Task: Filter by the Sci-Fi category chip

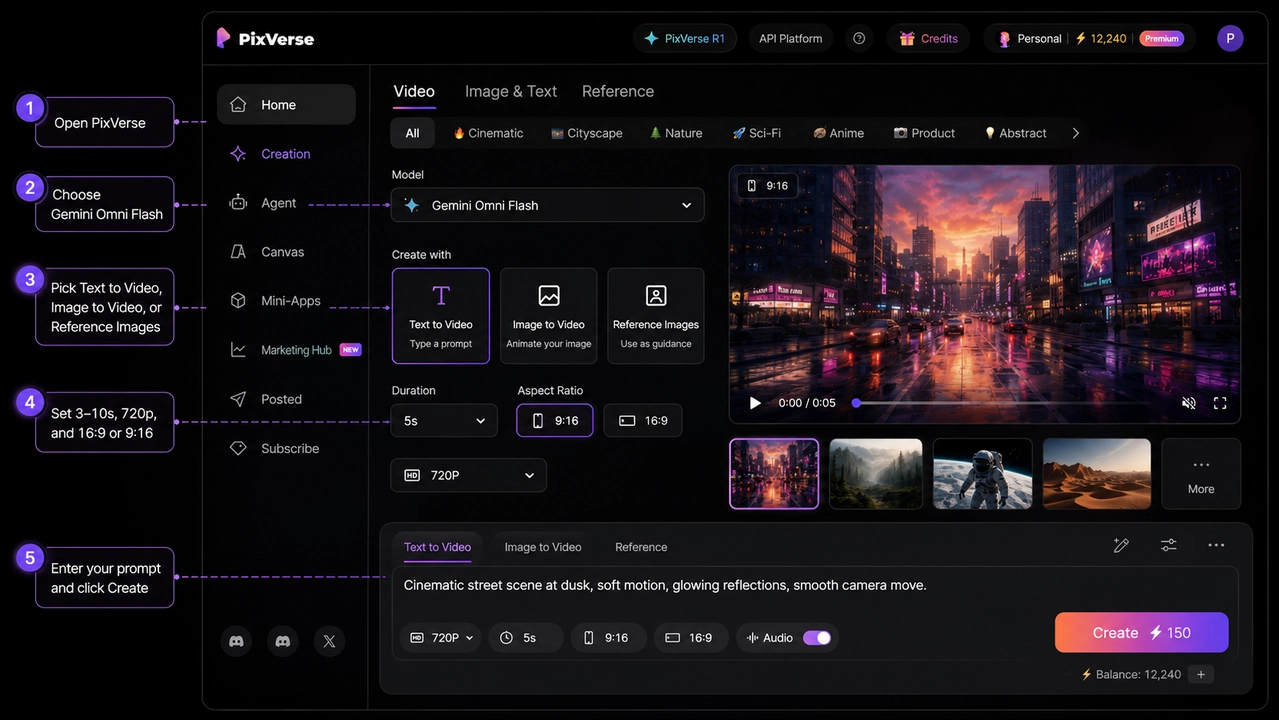Action: click(757, 133)
